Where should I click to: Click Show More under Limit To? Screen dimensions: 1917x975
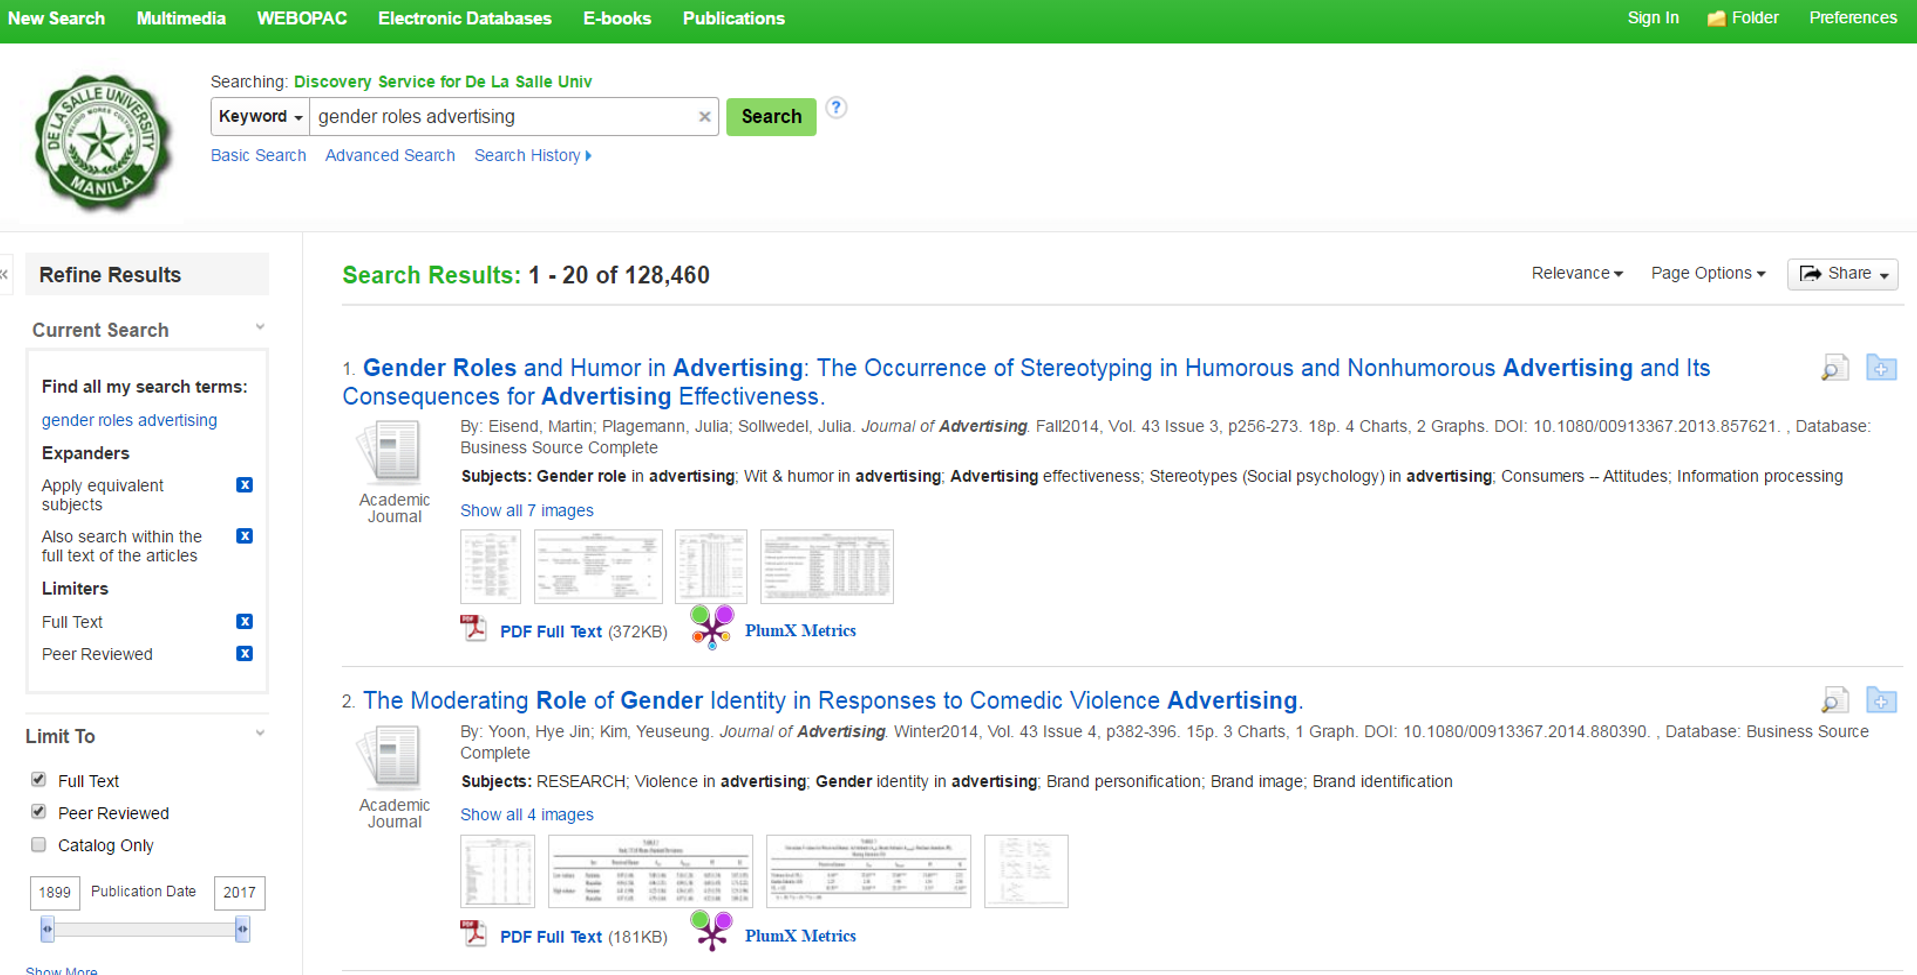(61, 970)
